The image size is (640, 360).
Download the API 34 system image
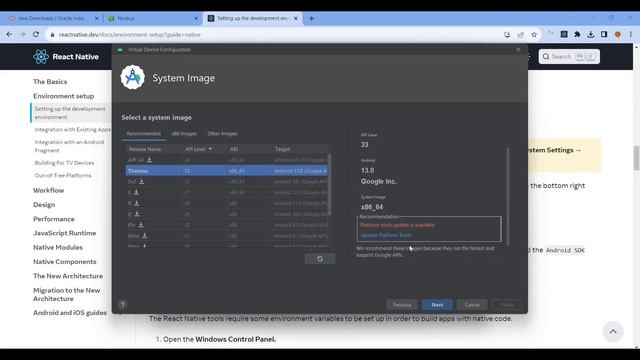point(149,160)
